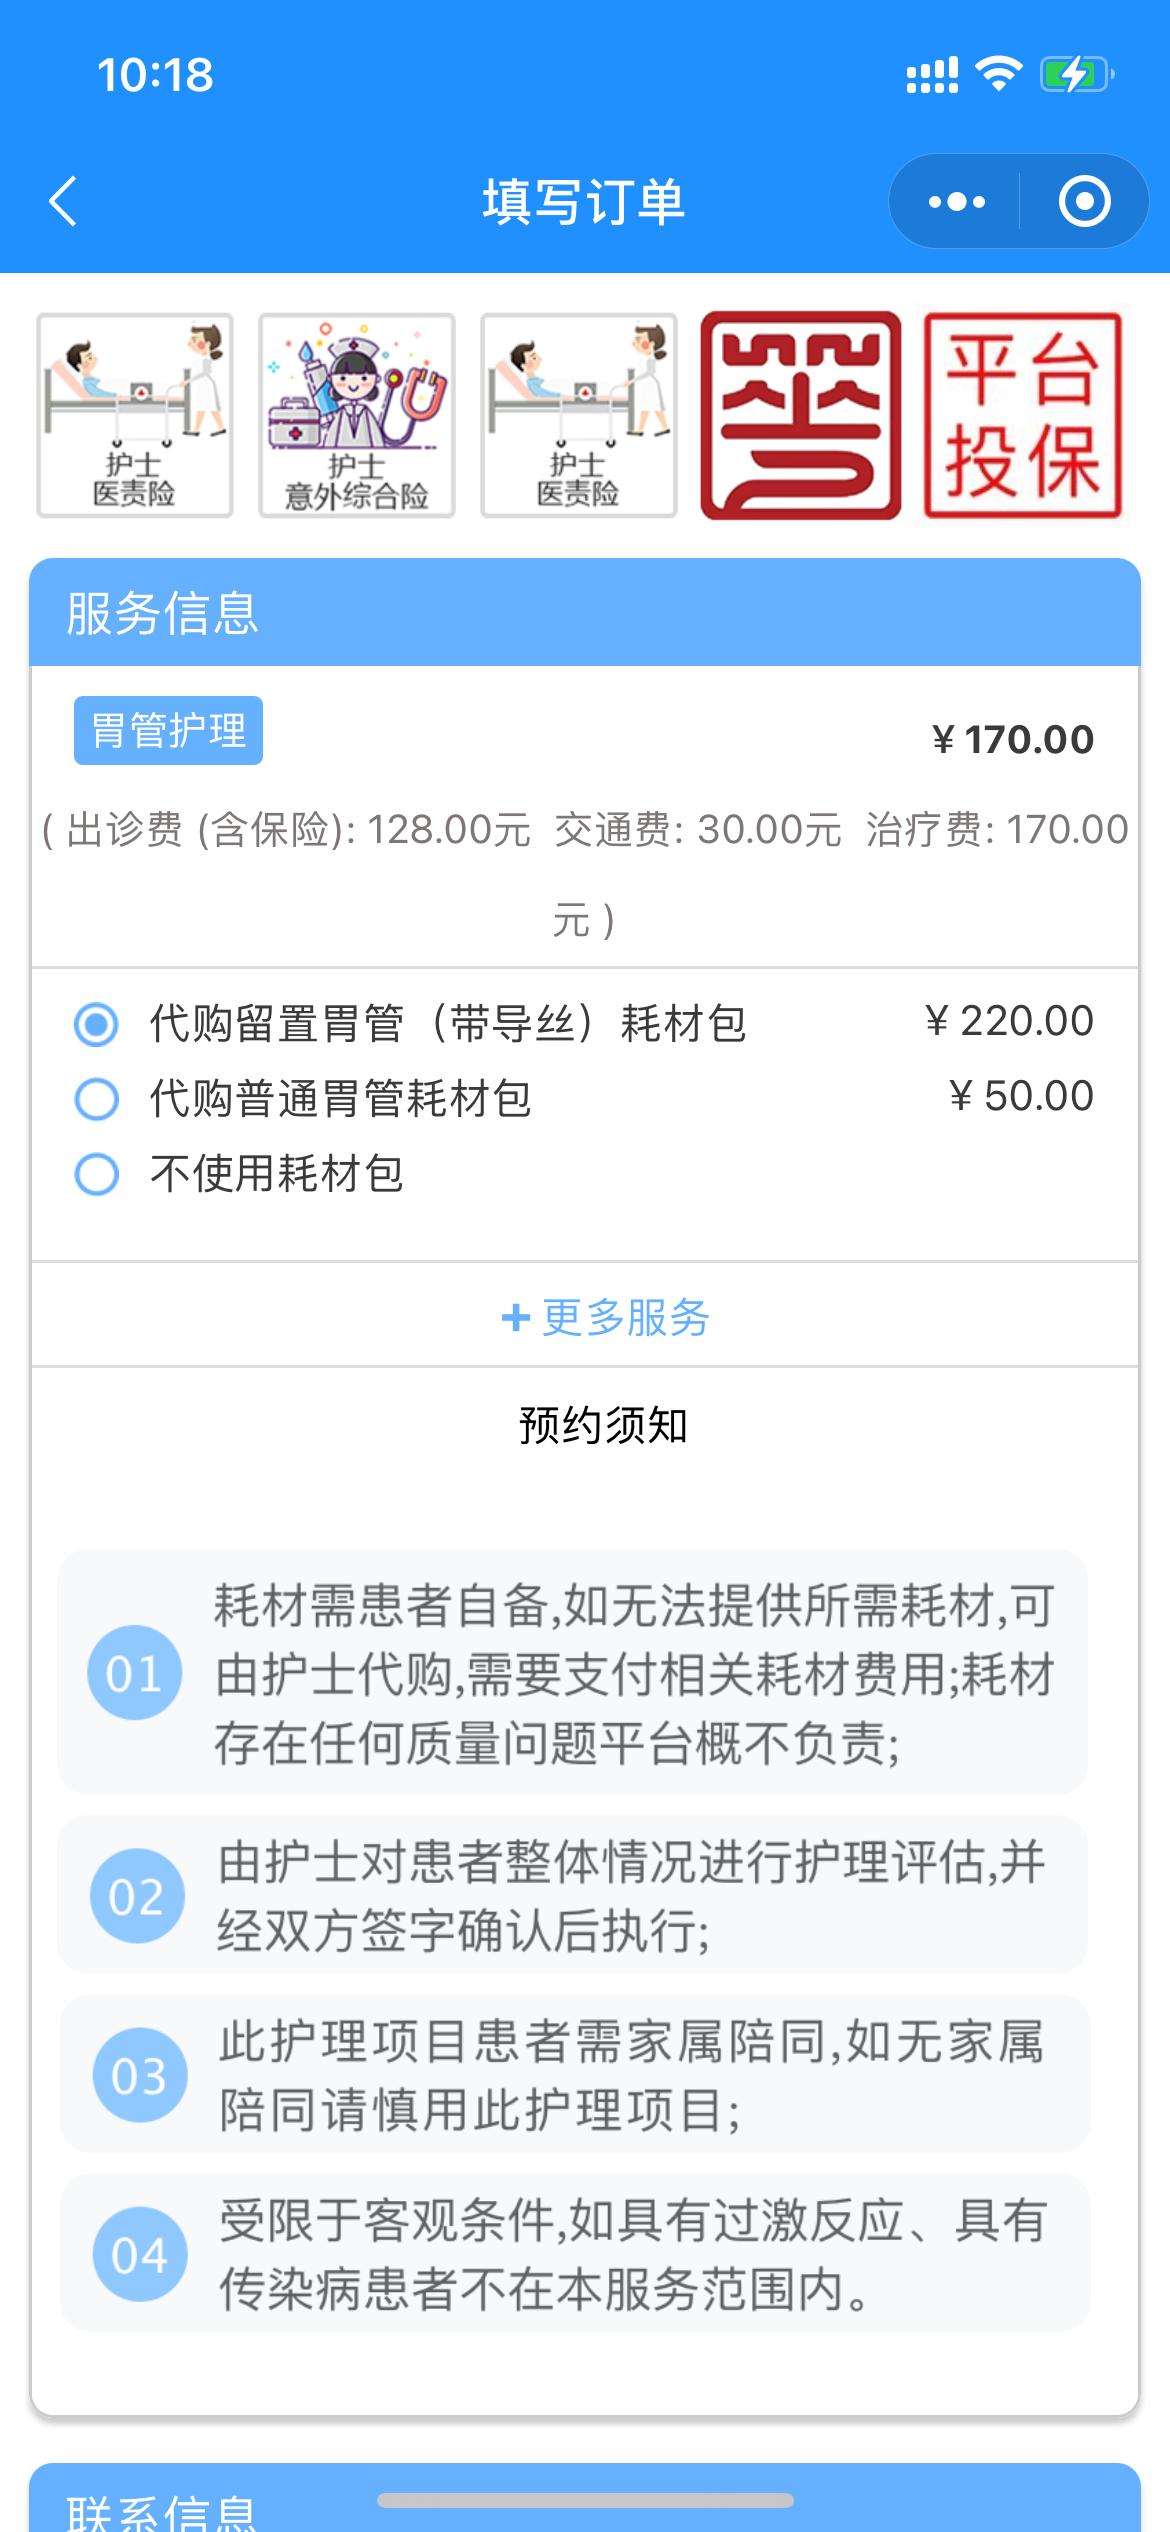
Task: Tap the back arrow icon
Action: tap(63, 201)
